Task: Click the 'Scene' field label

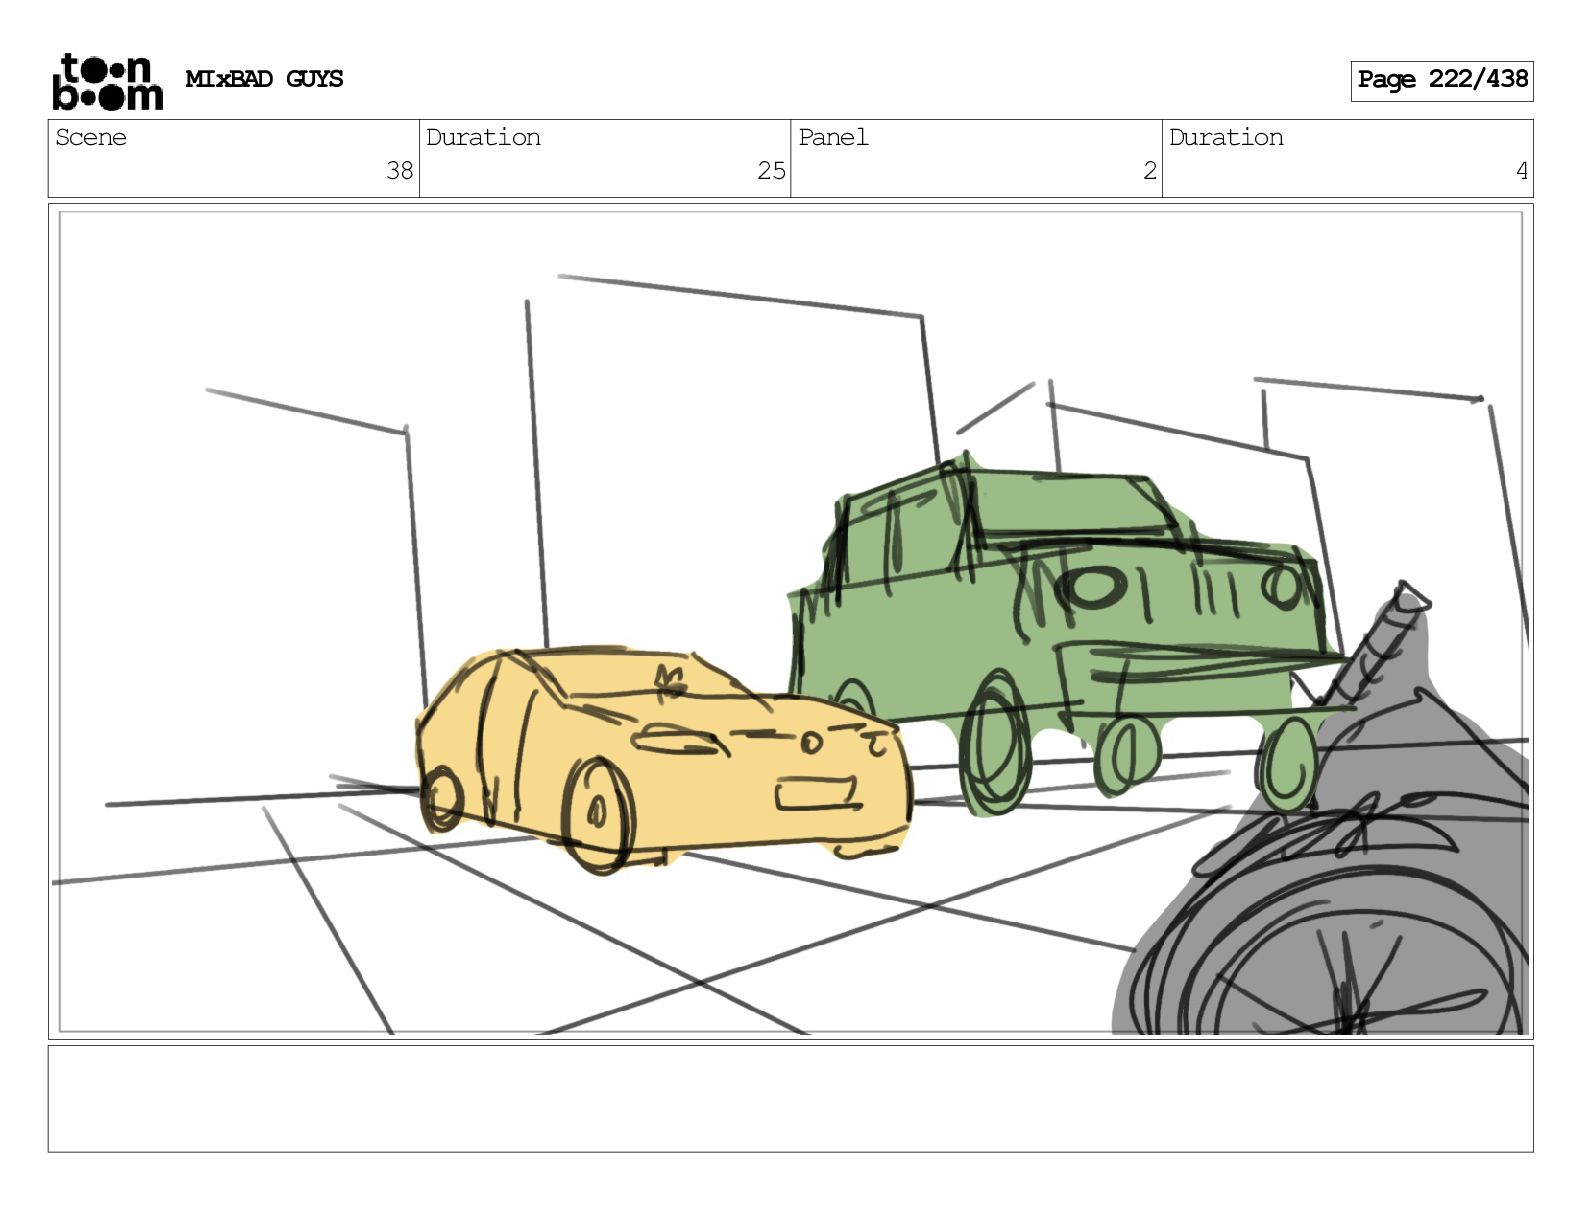Action: click(x=91, y=137)
